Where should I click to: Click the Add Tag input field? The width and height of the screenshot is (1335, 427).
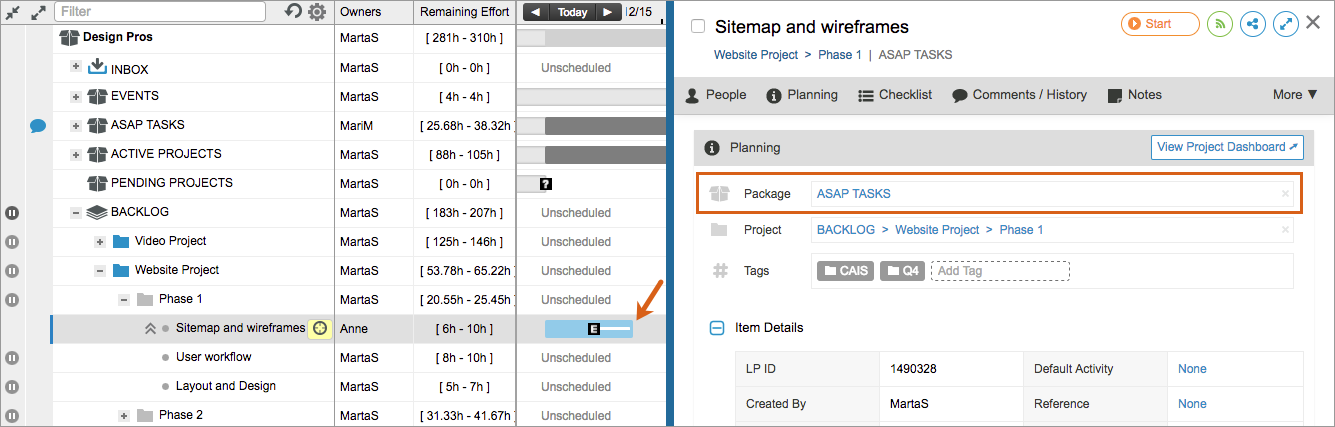click(999, 271)
